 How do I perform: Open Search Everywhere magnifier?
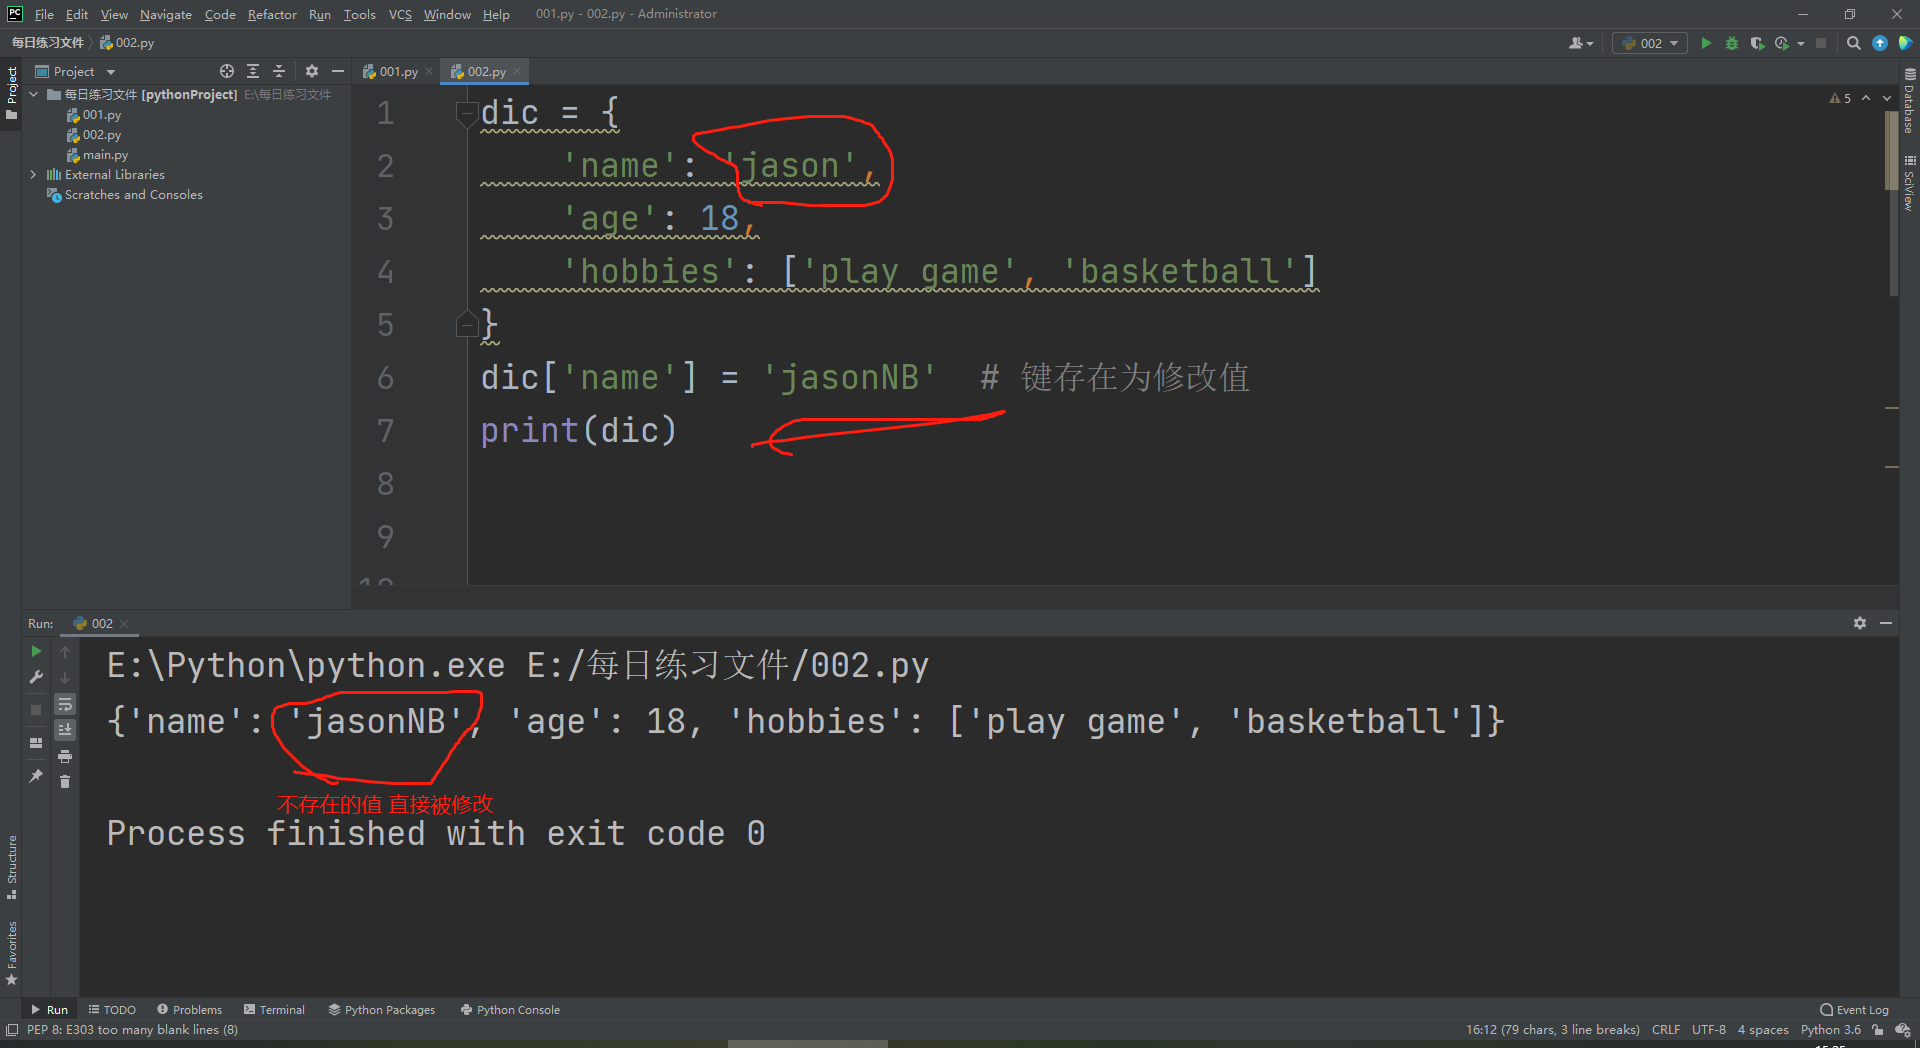click(x=1854, y=43)
